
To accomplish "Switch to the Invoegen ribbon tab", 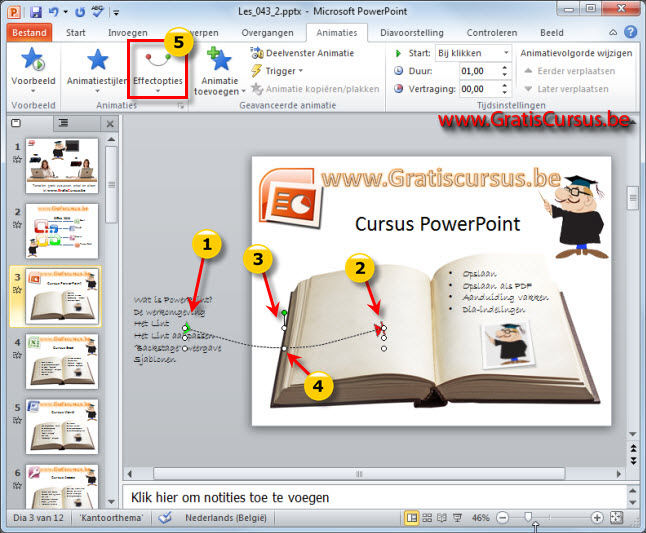I will [x=128, y=33].
